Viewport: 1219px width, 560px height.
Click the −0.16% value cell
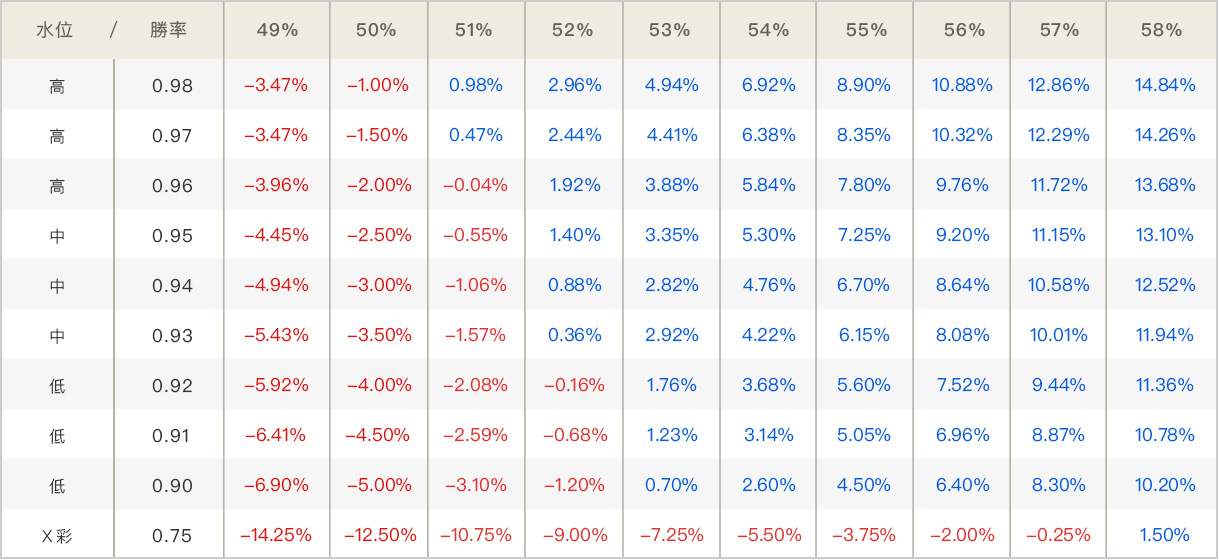click(574, 385)
